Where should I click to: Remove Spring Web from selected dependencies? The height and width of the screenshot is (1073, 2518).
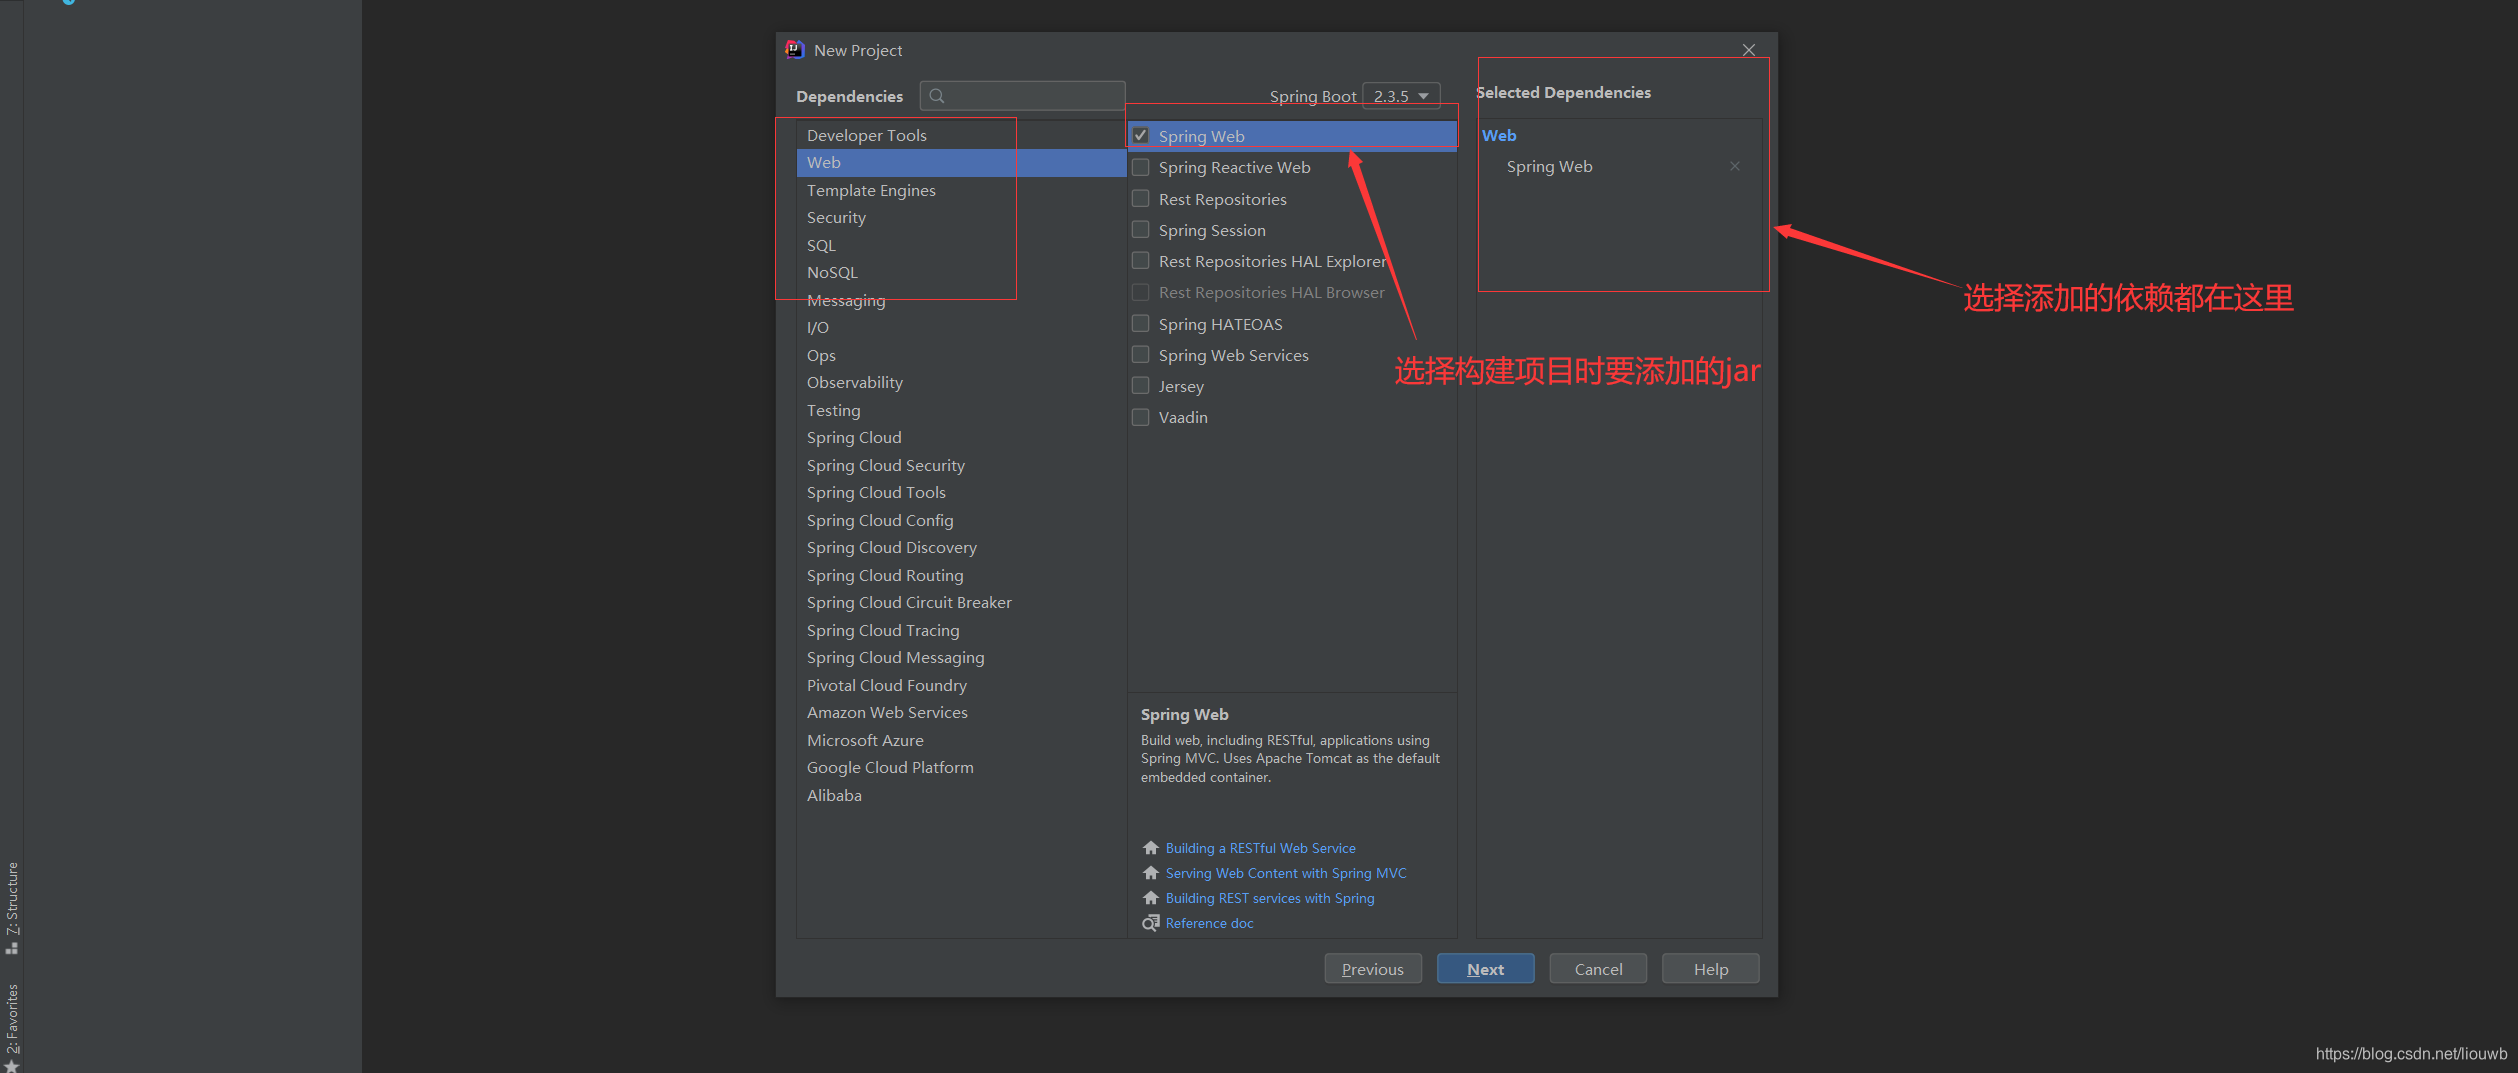click(1735, 166)
